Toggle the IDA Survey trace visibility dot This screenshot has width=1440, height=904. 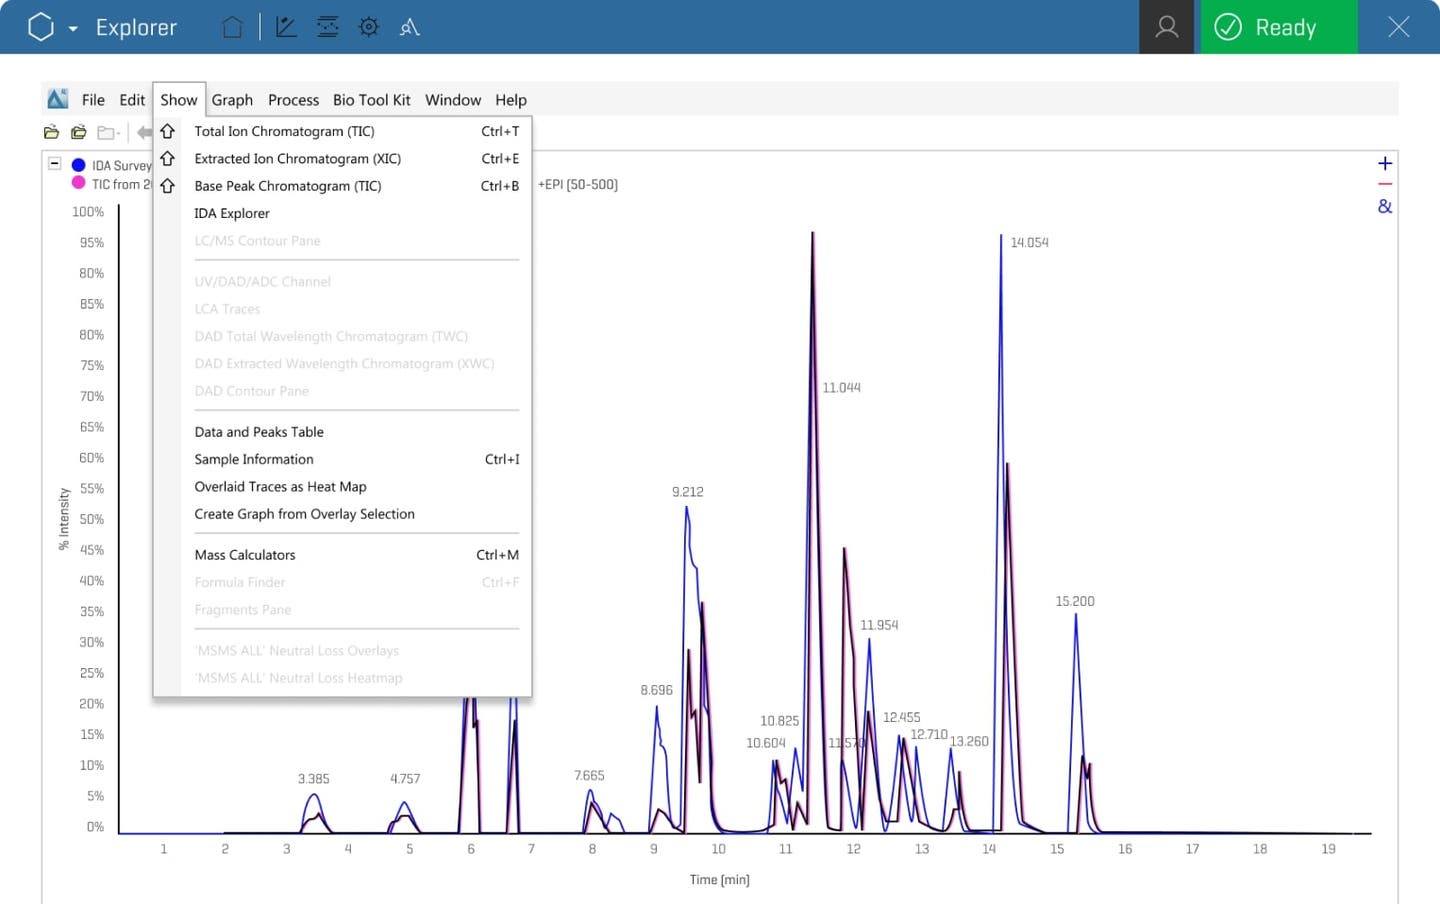click(x=78, y=165)
